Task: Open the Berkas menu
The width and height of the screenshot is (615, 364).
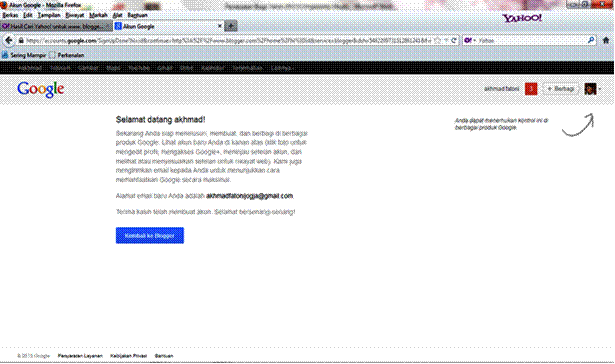Action: click(x=10, y=15)
